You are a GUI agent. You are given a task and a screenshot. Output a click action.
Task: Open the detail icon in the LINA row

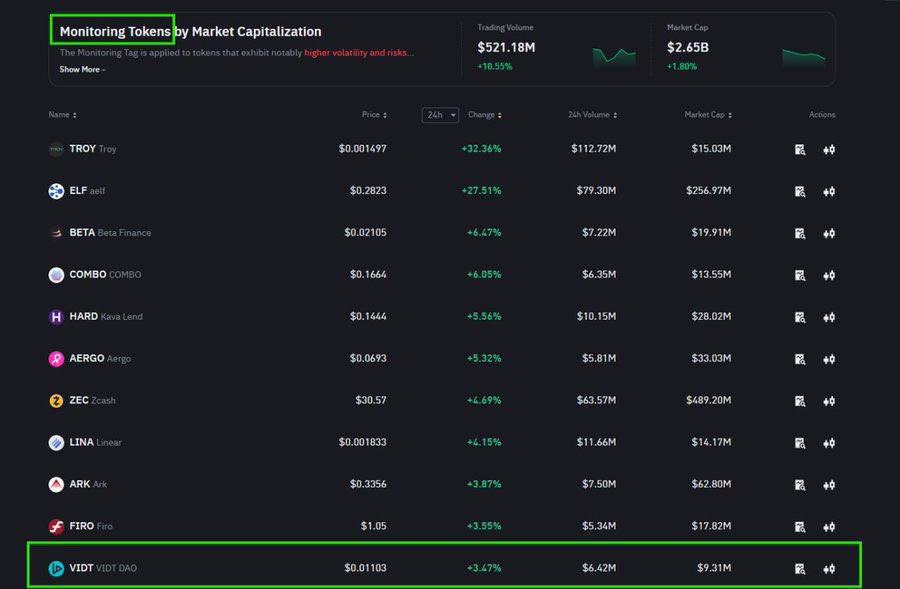click(x=800, y=443)
